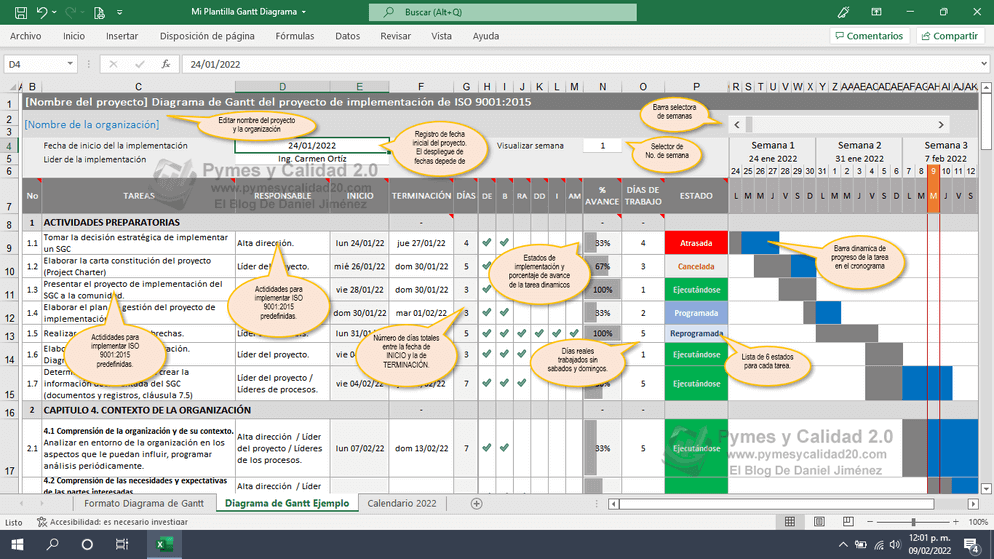The width and height of the screenshot is (994, 559).
Task: Click the Visualizar semana value cell
Action: [x=602, y=146]
